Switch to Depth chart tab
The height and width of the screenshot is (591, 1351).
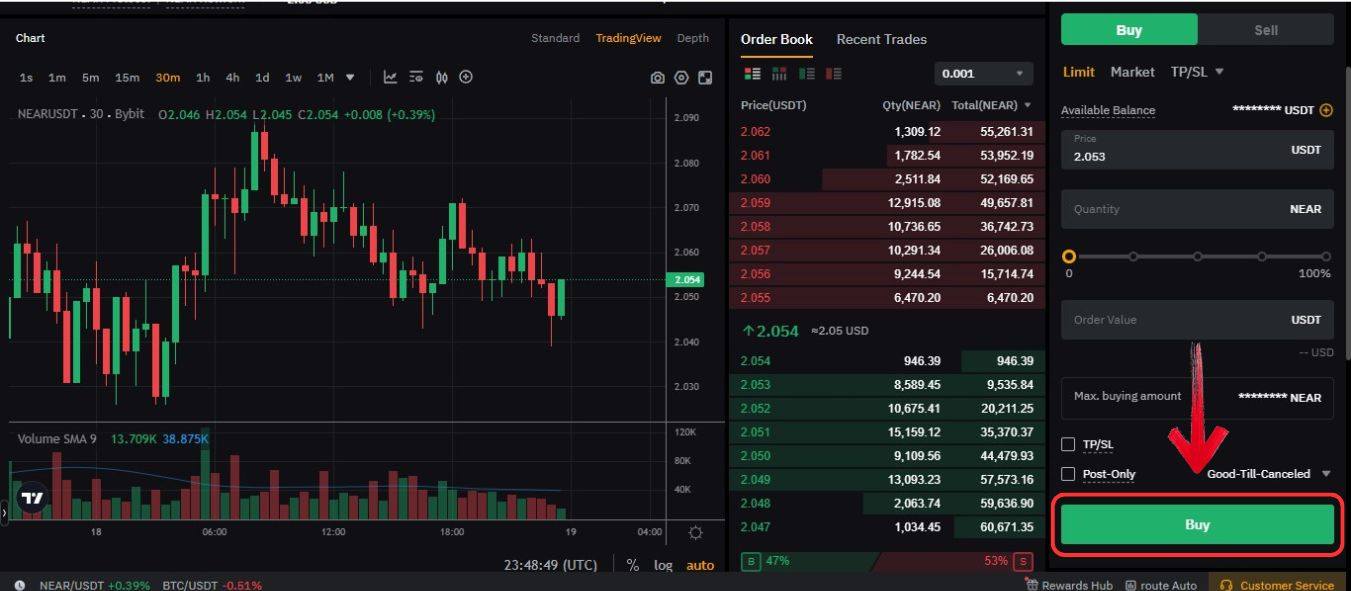coord(693,38)
